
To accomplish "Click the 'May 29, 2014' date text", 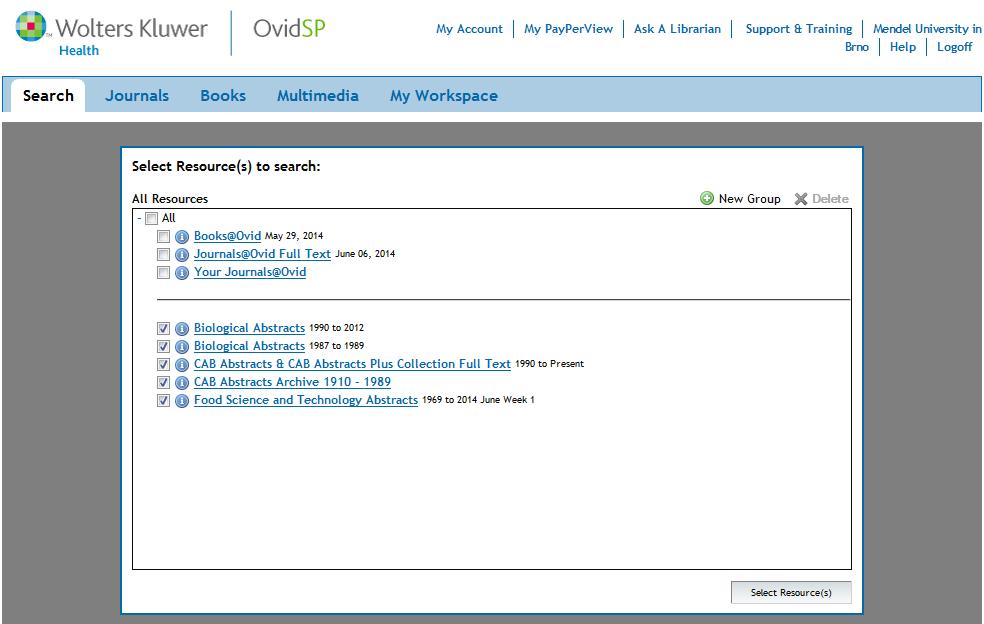I will pos(294,236).
